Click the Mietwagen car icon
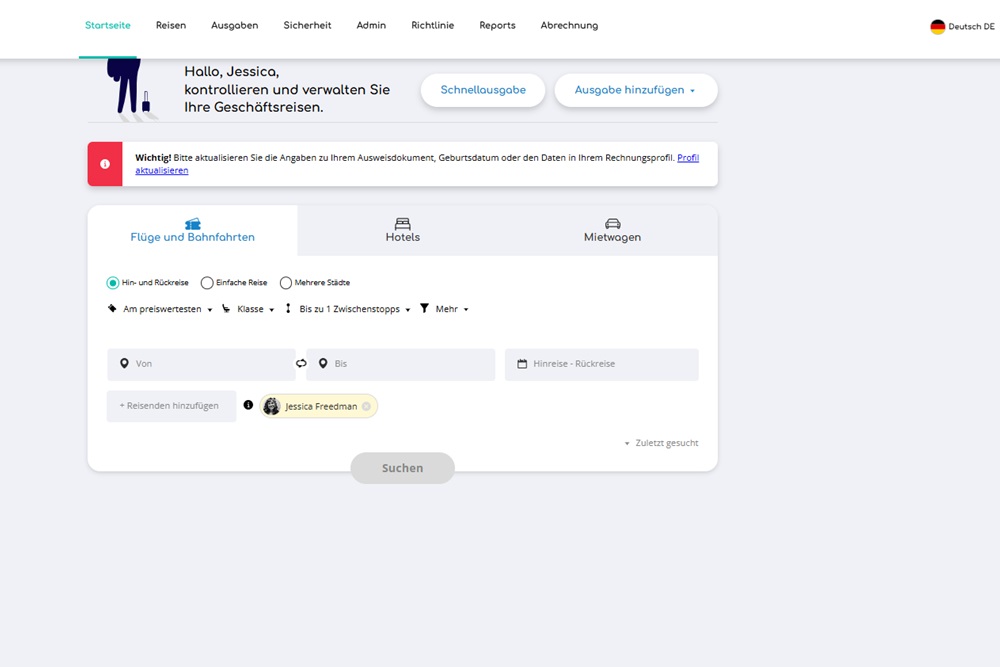 (612, 224)
